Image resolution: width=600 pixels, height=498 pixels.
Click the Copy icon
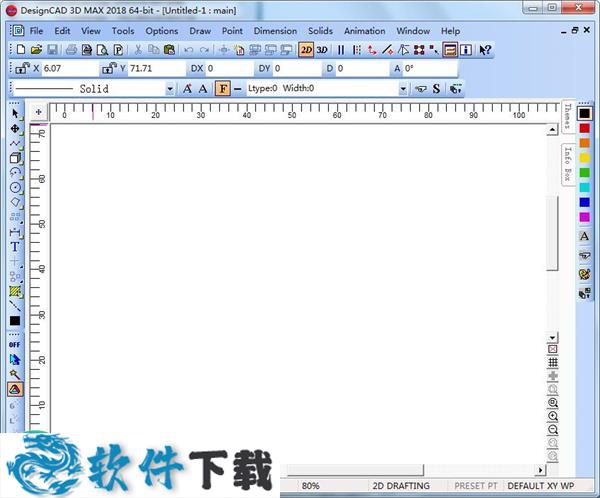154,50
